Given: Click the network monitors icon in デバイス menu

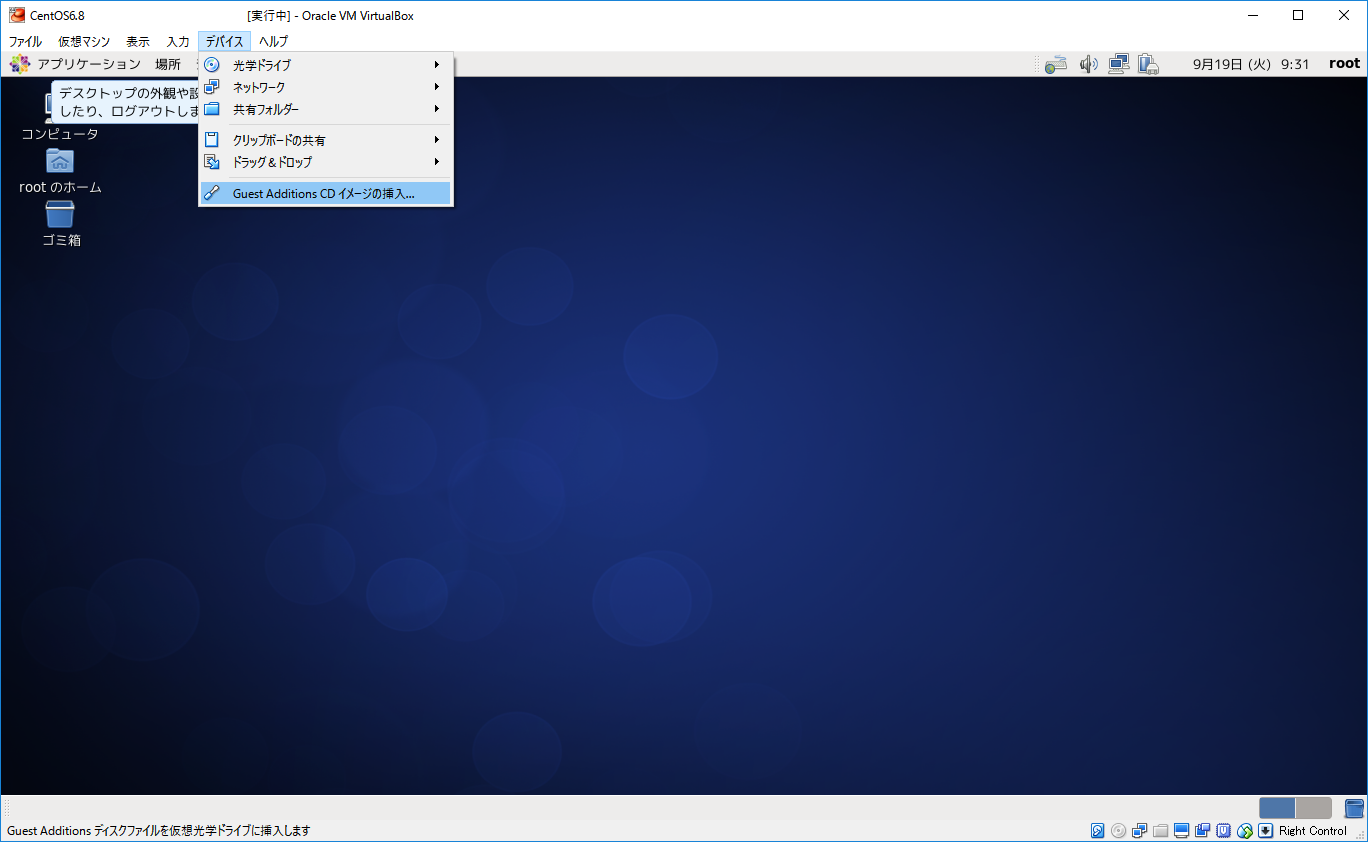Looking at the screenshot, I should (212, 87).
